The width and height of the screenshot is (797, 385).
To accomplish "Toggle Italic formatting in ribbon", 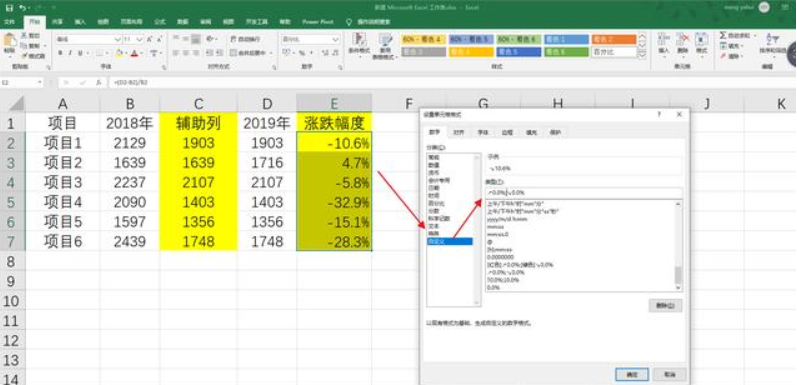I will point(70,53).
